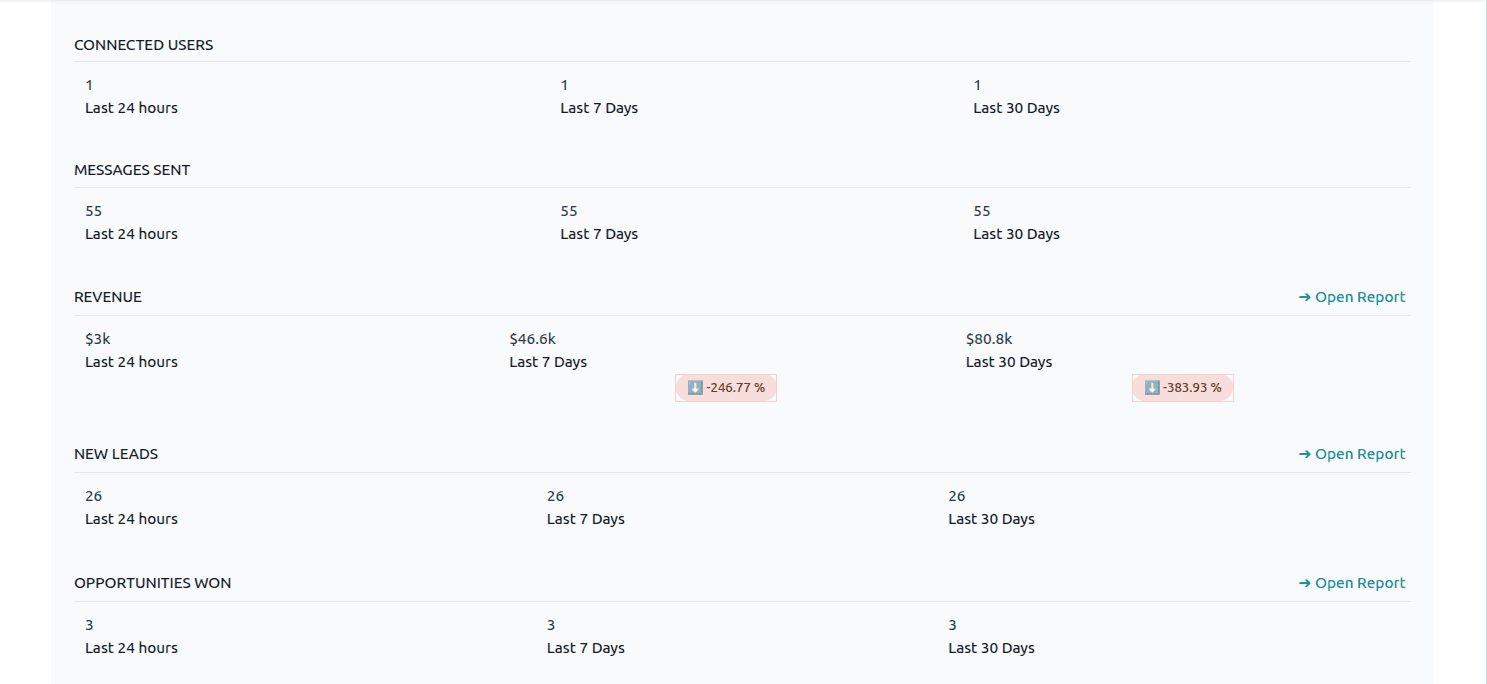Click the $80.8k Last 30 Days revenue value
Viewport: 1487px width, 684px height.
(989, 338)
